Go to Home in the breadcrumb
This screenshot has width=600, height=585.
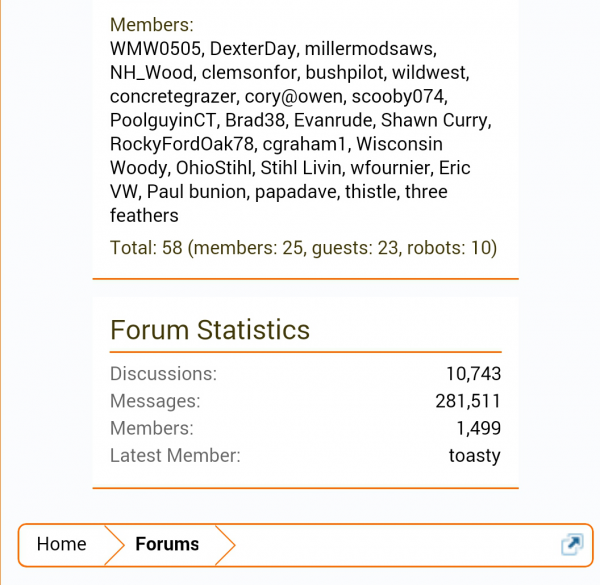coord(62,544)
